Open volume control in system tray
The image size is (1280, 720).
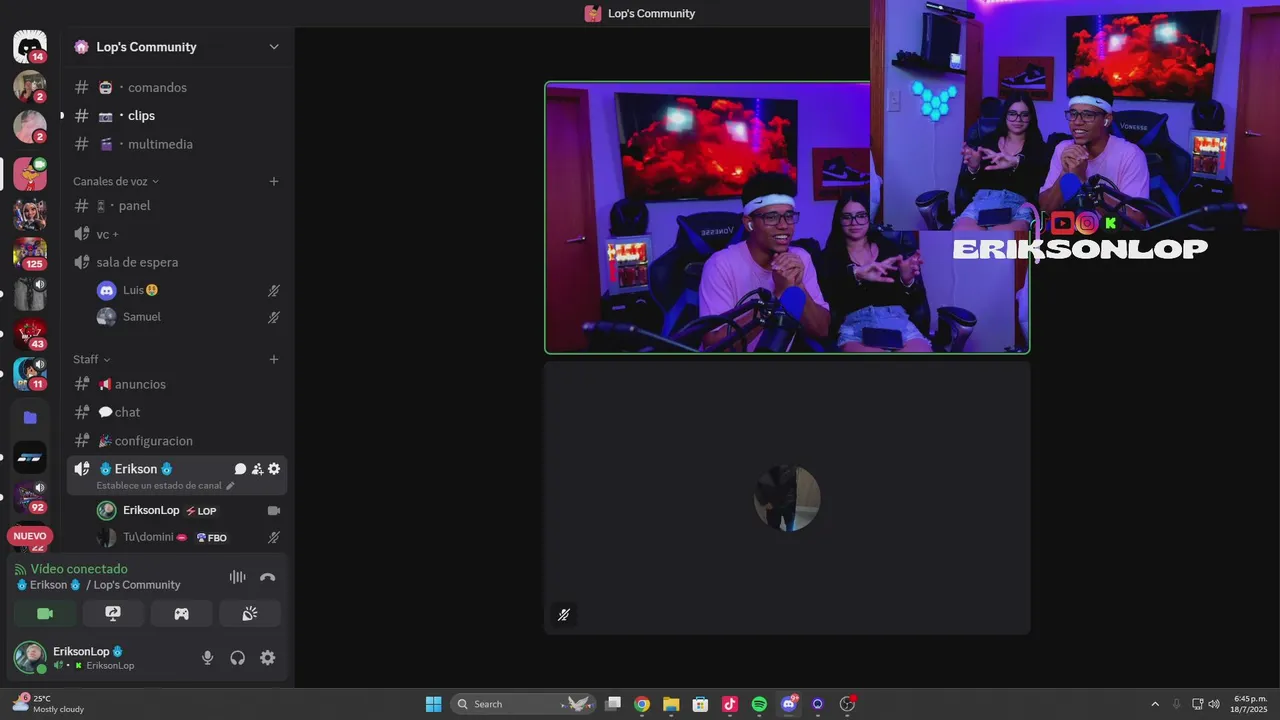coord(1214,704)
